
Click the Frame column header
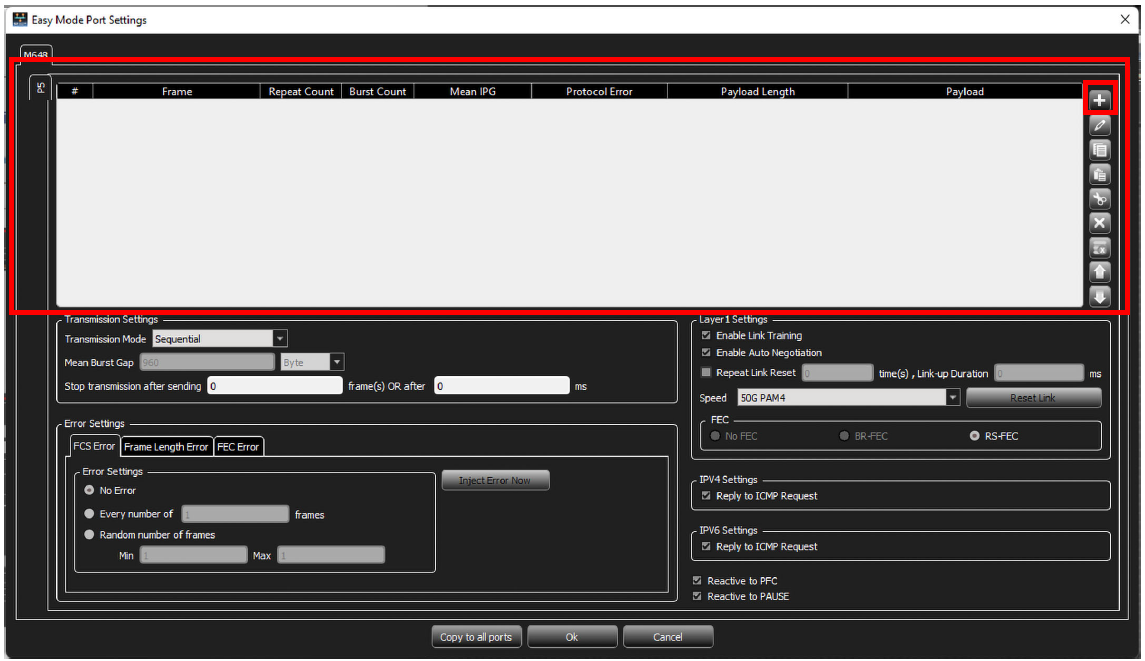click(x=177, y=91)
